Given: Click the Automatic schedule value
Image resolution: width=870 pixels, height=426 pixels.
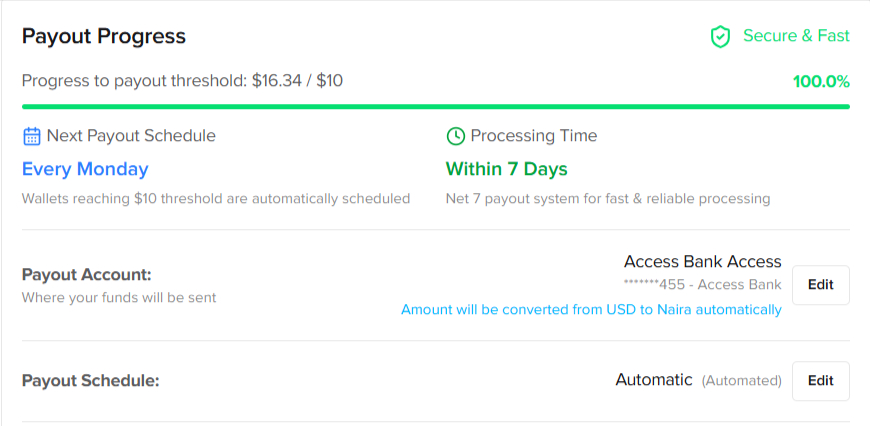Looking at the screenshot, I should coord(654,380).
